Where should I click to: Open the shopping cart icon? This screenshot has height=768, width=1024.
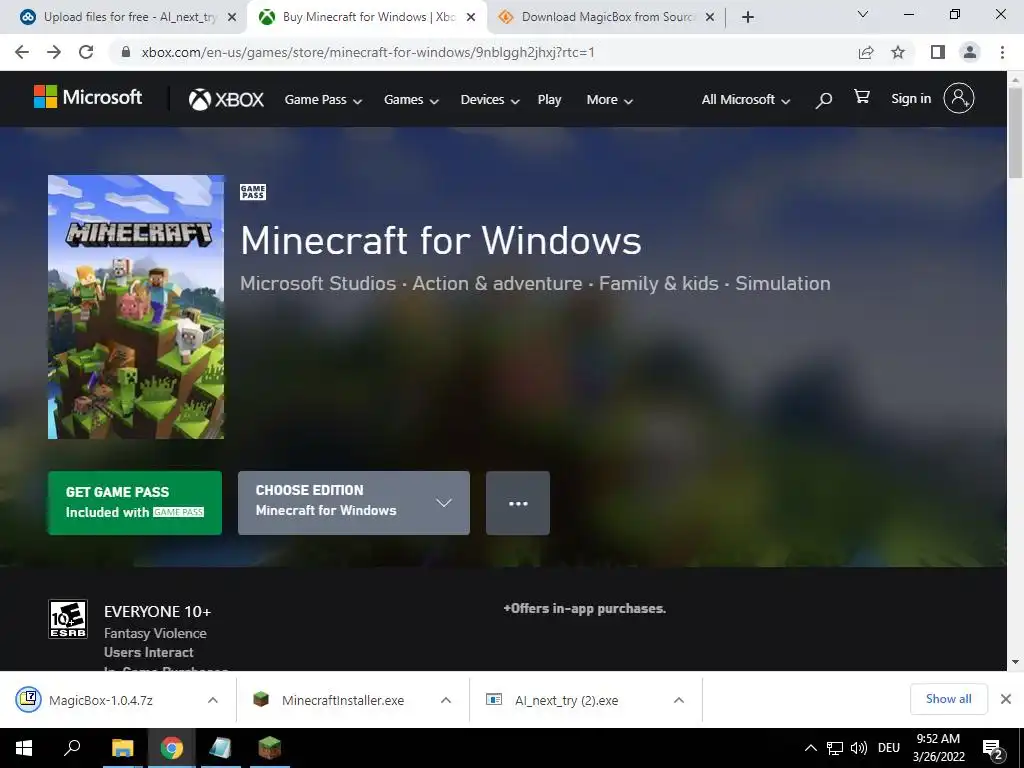point(862,97)
